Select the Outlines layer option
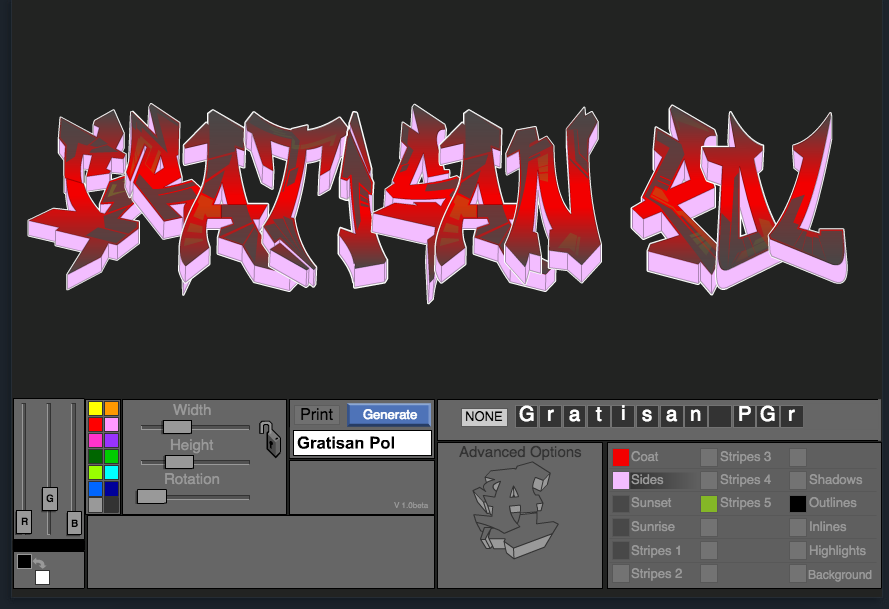Image resolution: width=889 pixels, height=609 pixels. [832, 503]
